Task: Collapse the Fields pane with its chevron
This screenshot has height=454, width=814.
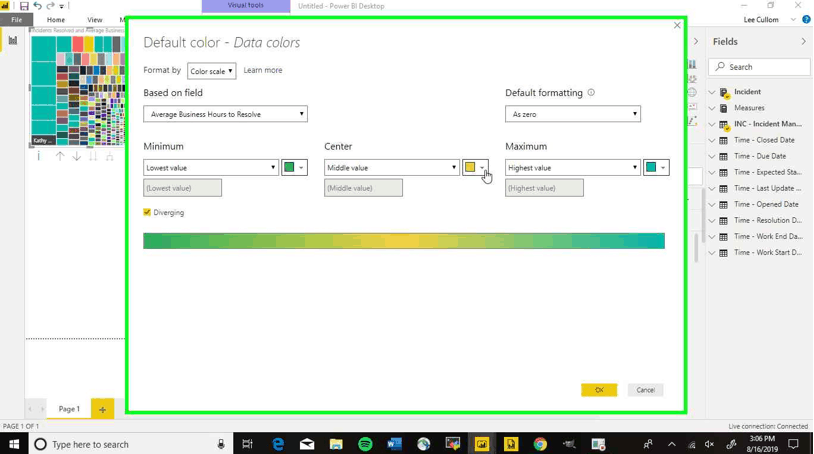Action: pyautogui.click(x=804, y=42)
